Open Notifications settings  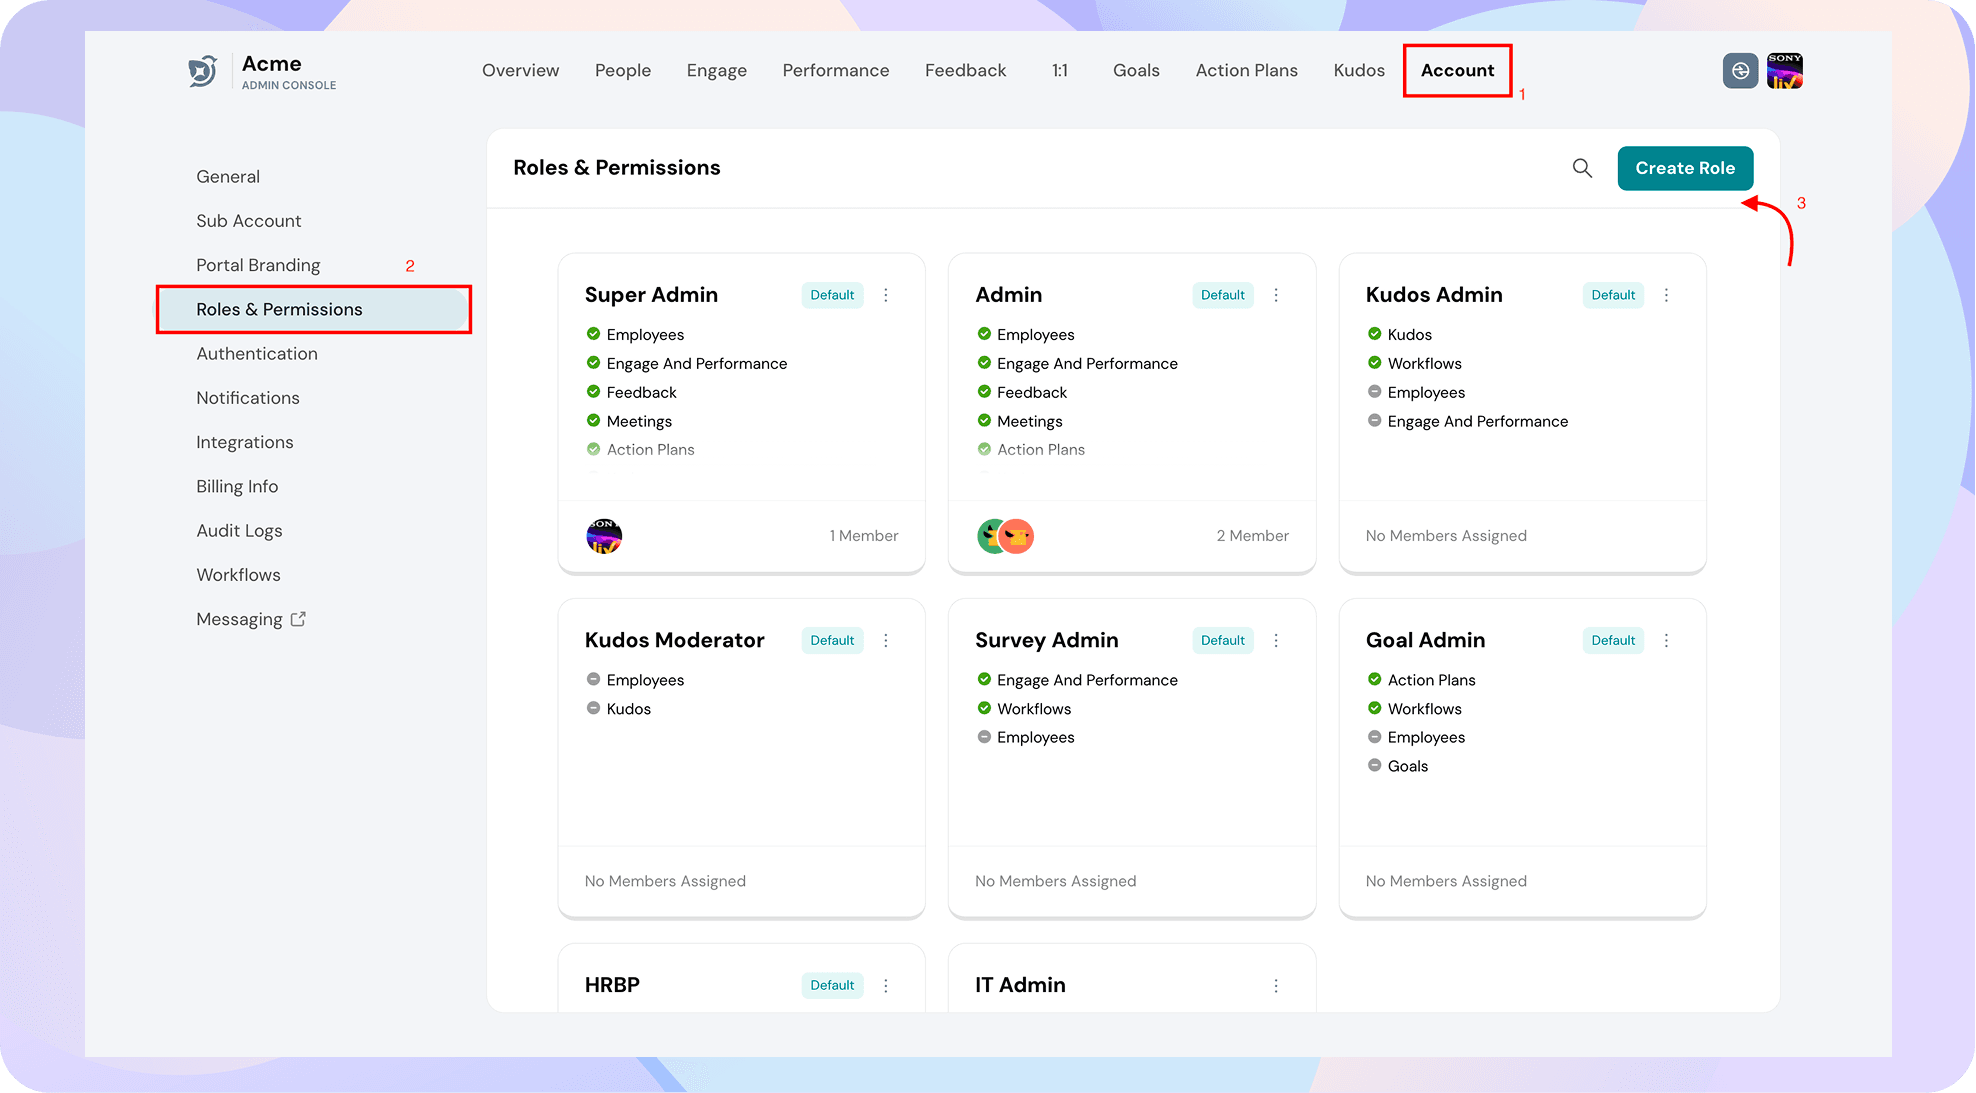pos(248,398)
